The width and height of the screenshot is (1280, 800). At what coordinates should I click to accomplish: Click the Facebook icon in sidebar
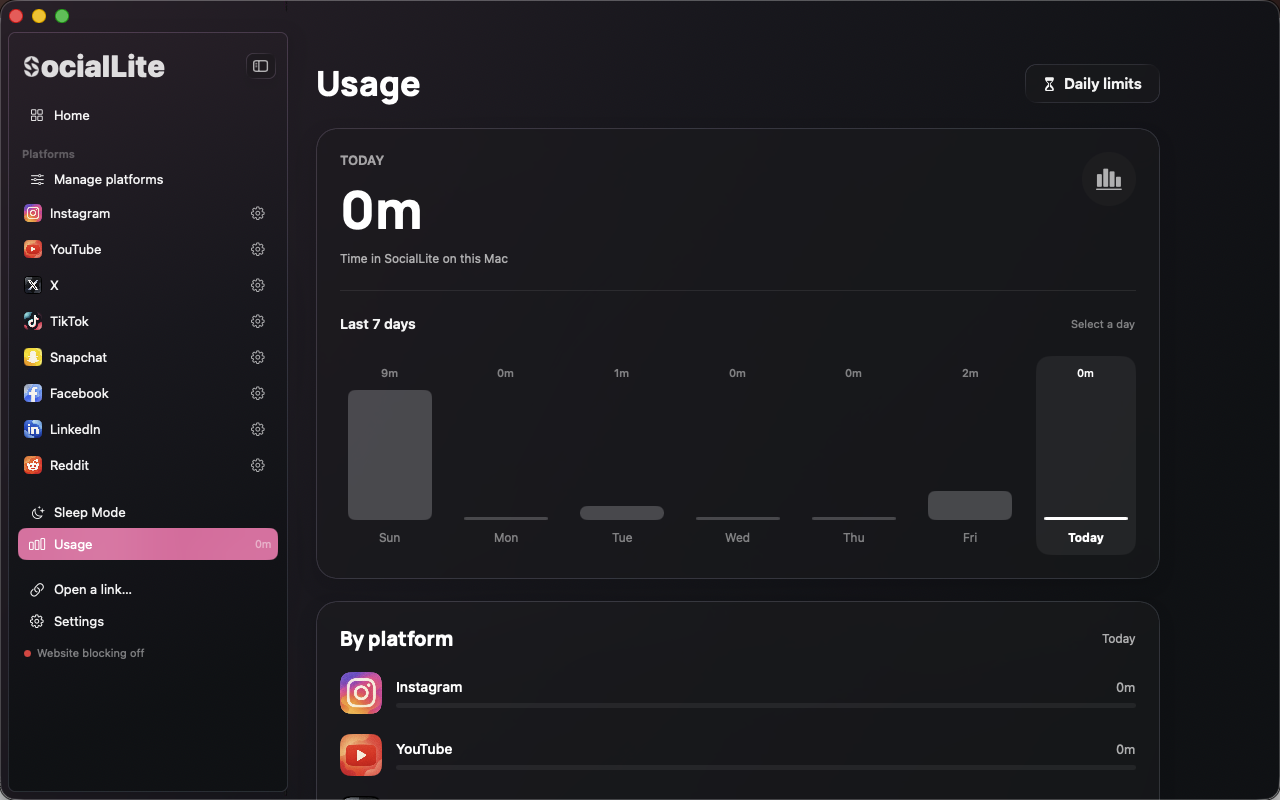(x=33, y=393)
